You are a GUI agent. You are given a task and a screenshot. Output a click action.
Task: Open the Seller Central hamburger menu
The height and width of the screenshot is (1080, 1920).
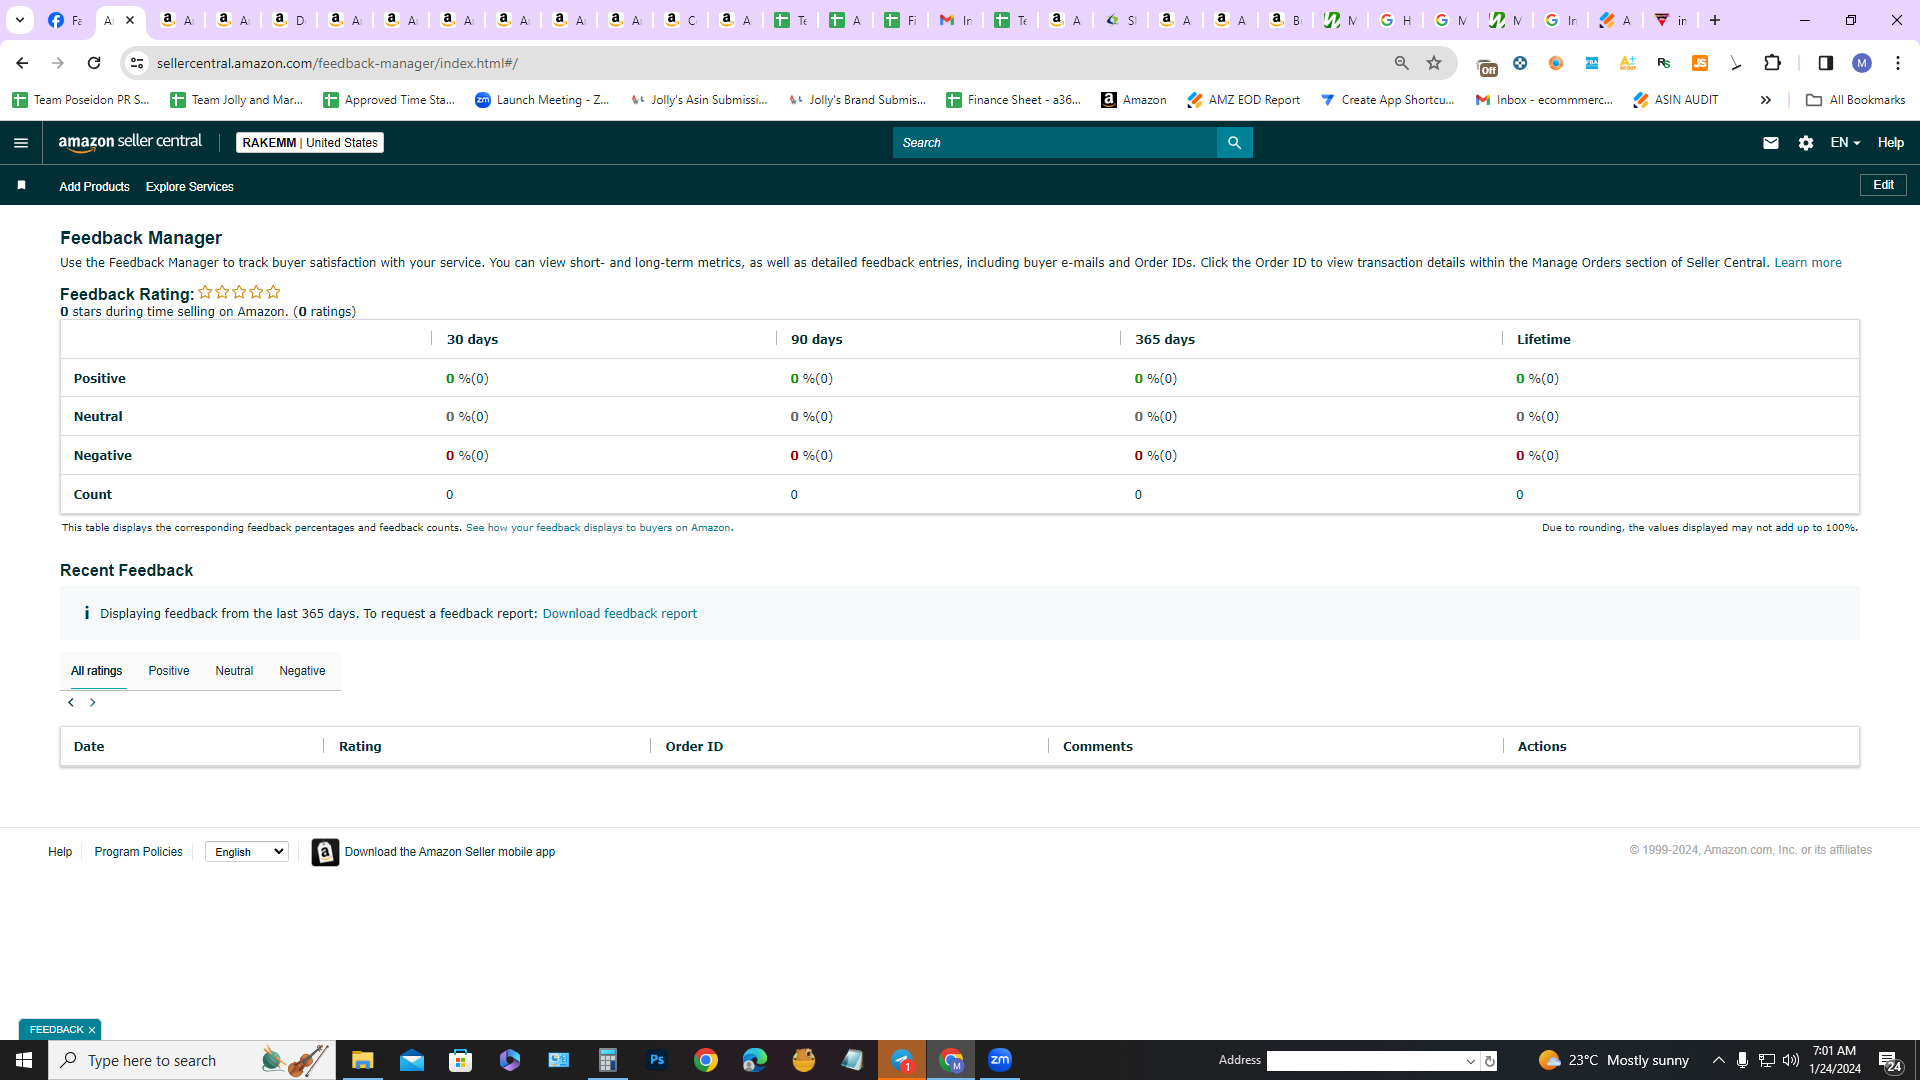tap(21, 143)
